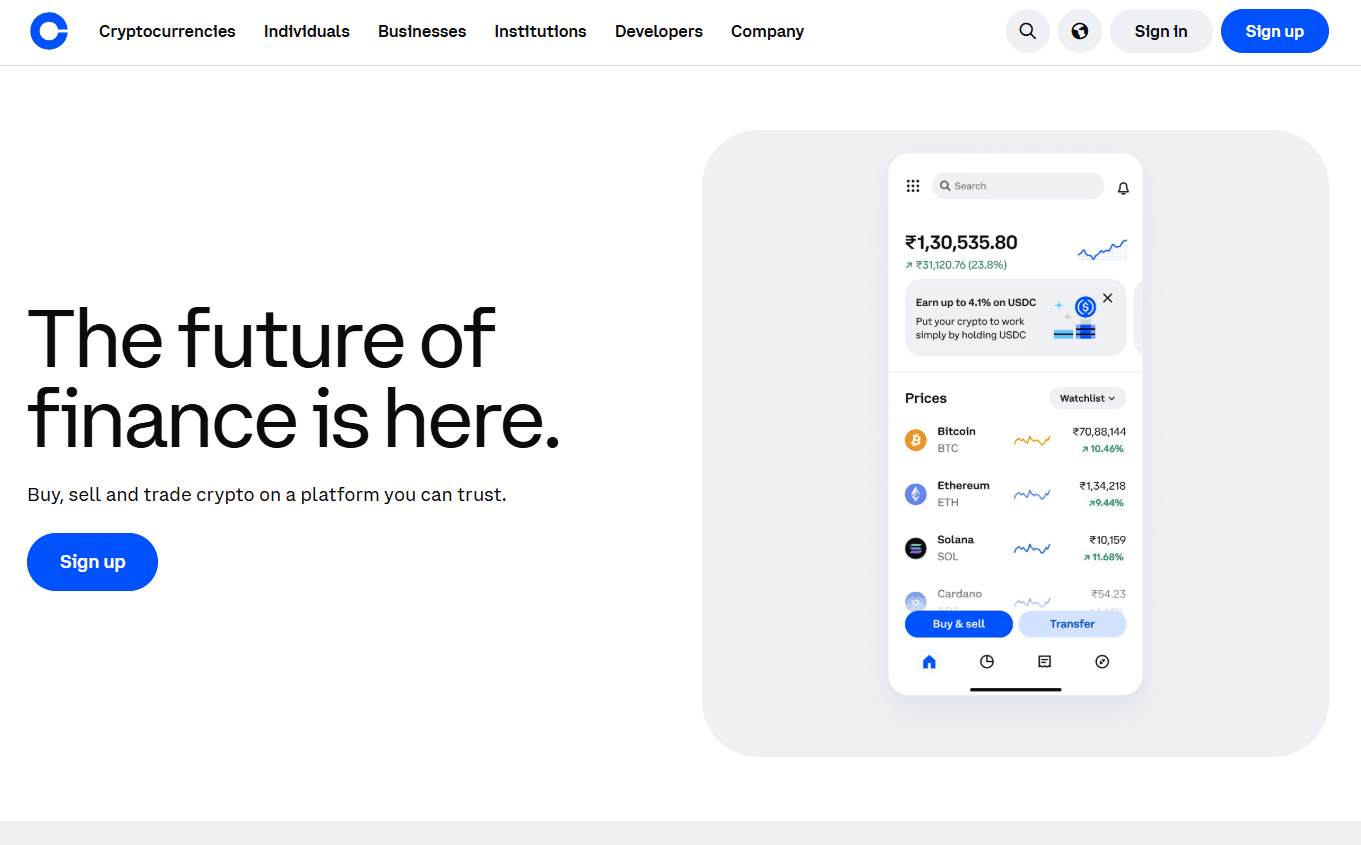Click the notification bell in app mockup

tap(1123, 188)
